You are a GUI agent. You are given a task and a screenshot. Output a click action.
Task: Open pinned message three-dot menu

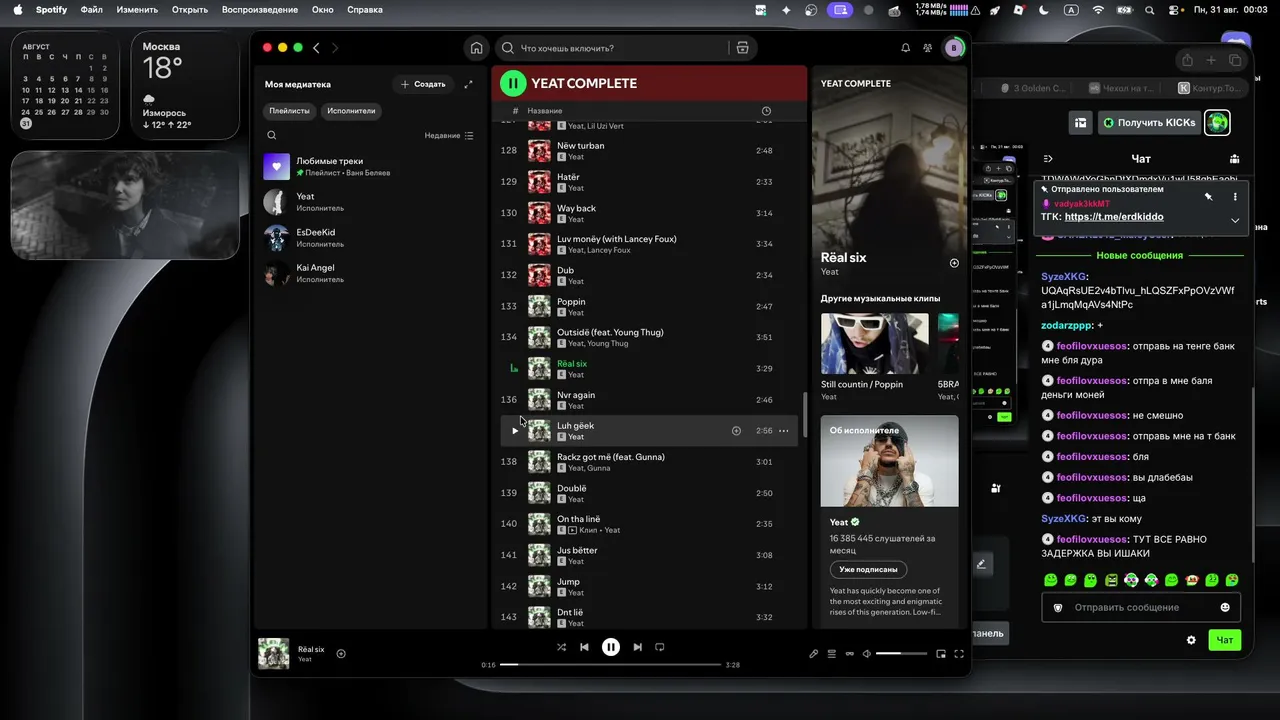point(1235,197)
